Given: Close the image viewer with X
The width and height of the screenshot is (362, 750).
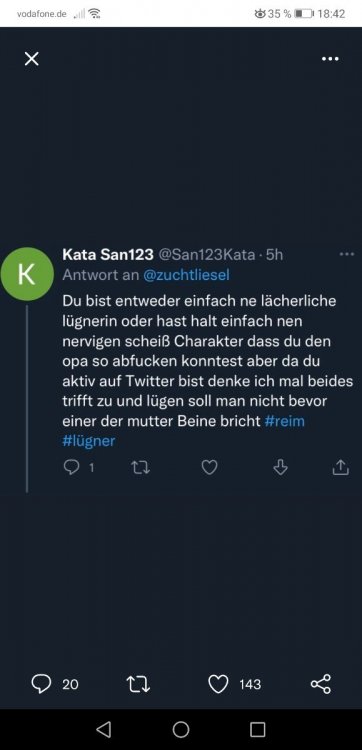Looking at the screenshot, I should pos(32,59).
